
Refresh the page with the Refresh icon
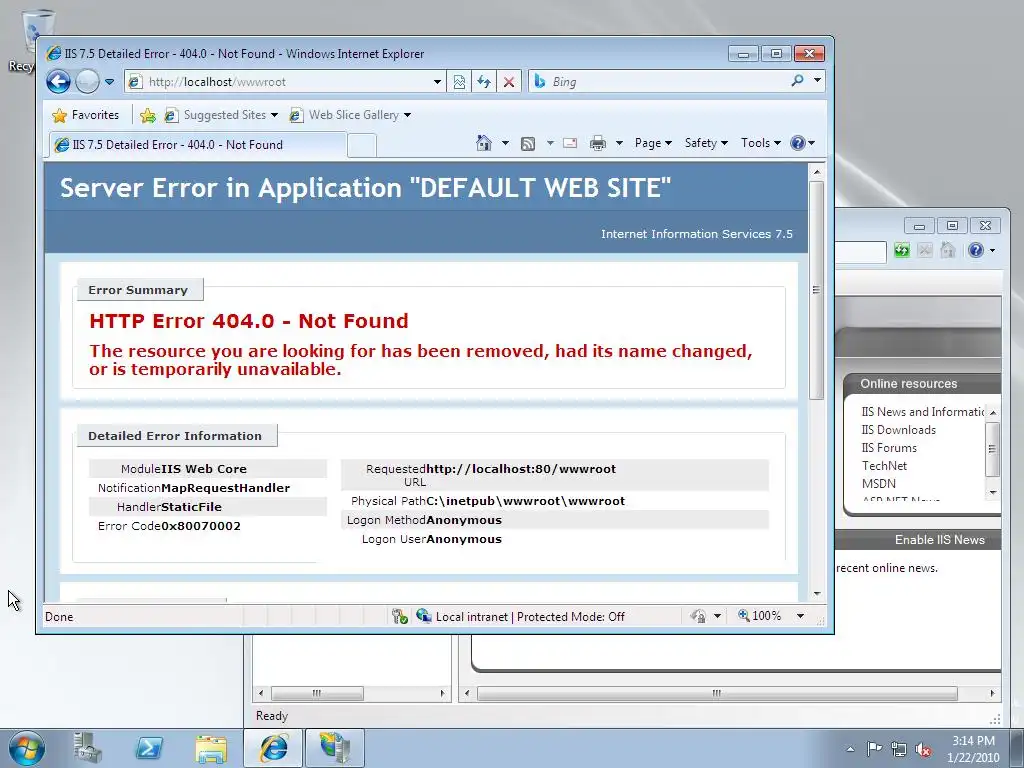[484, 82]
